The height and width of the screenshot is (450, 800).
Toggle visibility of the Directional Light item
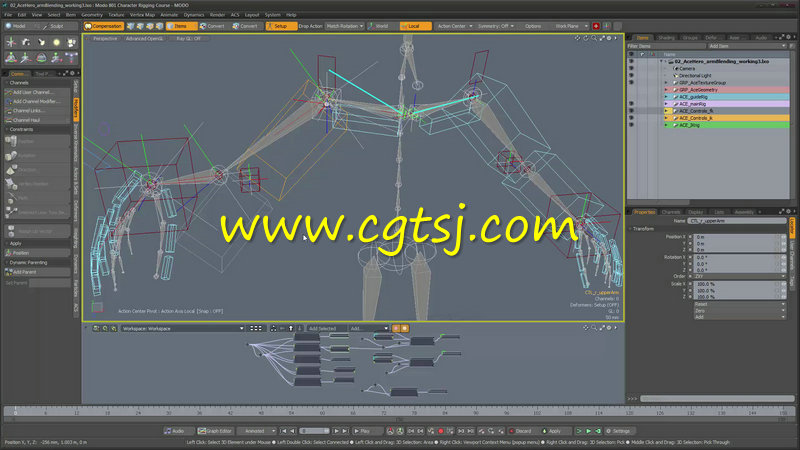coord(631,76)
